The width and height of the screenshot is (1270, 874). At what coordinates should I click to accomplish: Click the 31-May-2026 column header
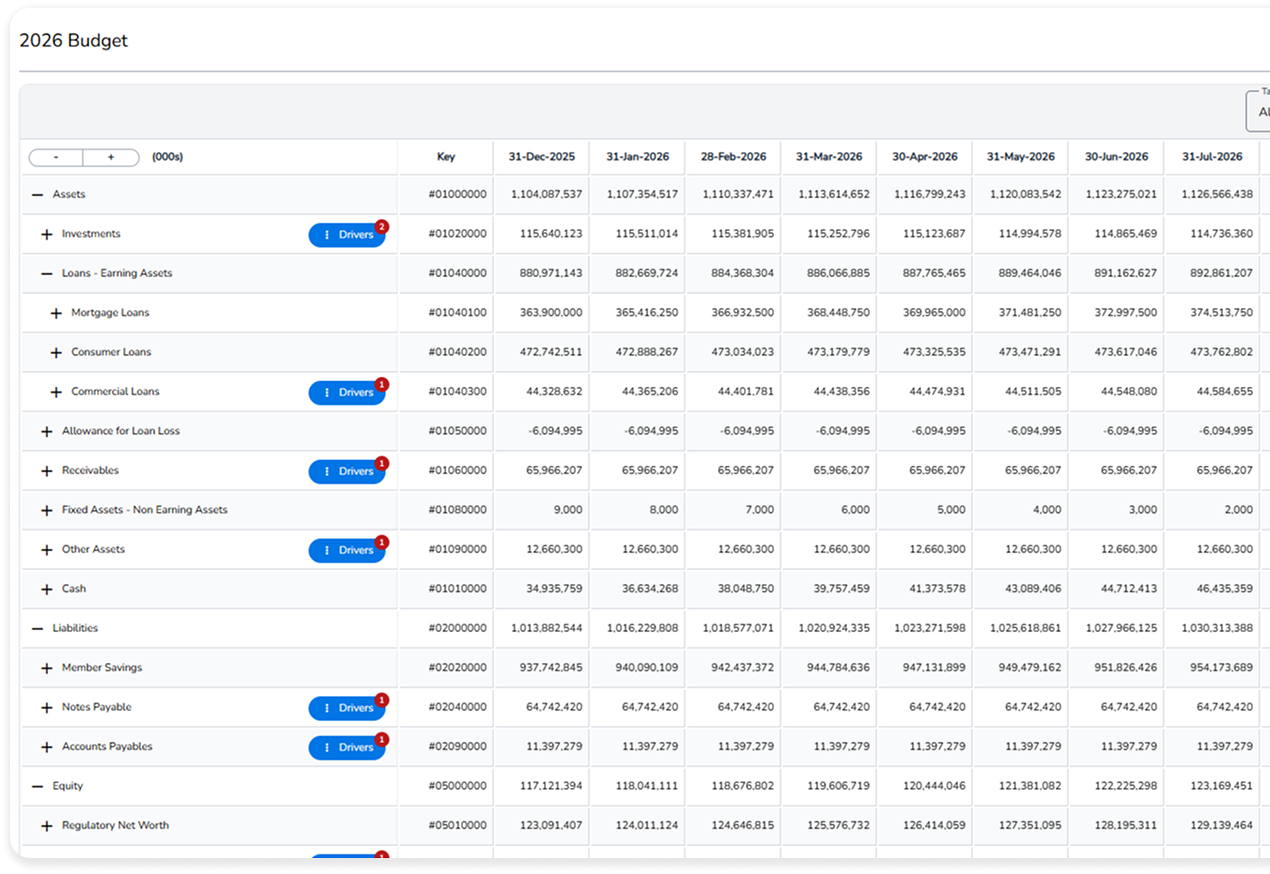[1021, 157]
